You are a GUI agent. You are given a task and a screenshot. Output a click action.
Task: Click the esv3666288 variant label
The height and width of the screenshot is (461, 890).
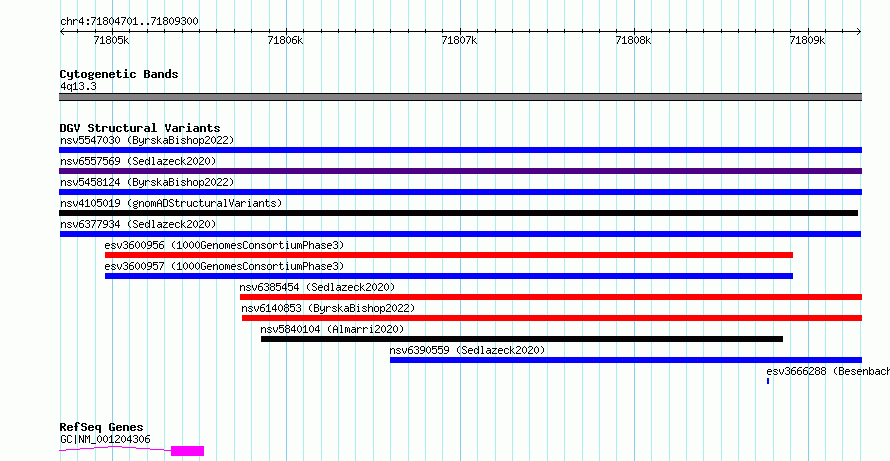pos(828,371)
